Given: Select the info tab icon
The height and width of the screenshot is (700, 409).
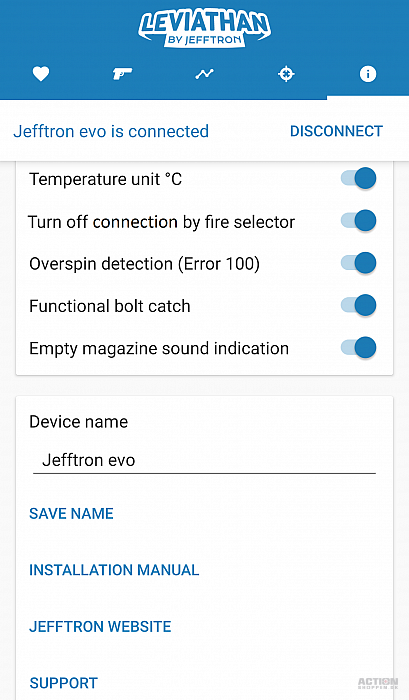Looking at the screenshot, I should (x=368, y=74).
